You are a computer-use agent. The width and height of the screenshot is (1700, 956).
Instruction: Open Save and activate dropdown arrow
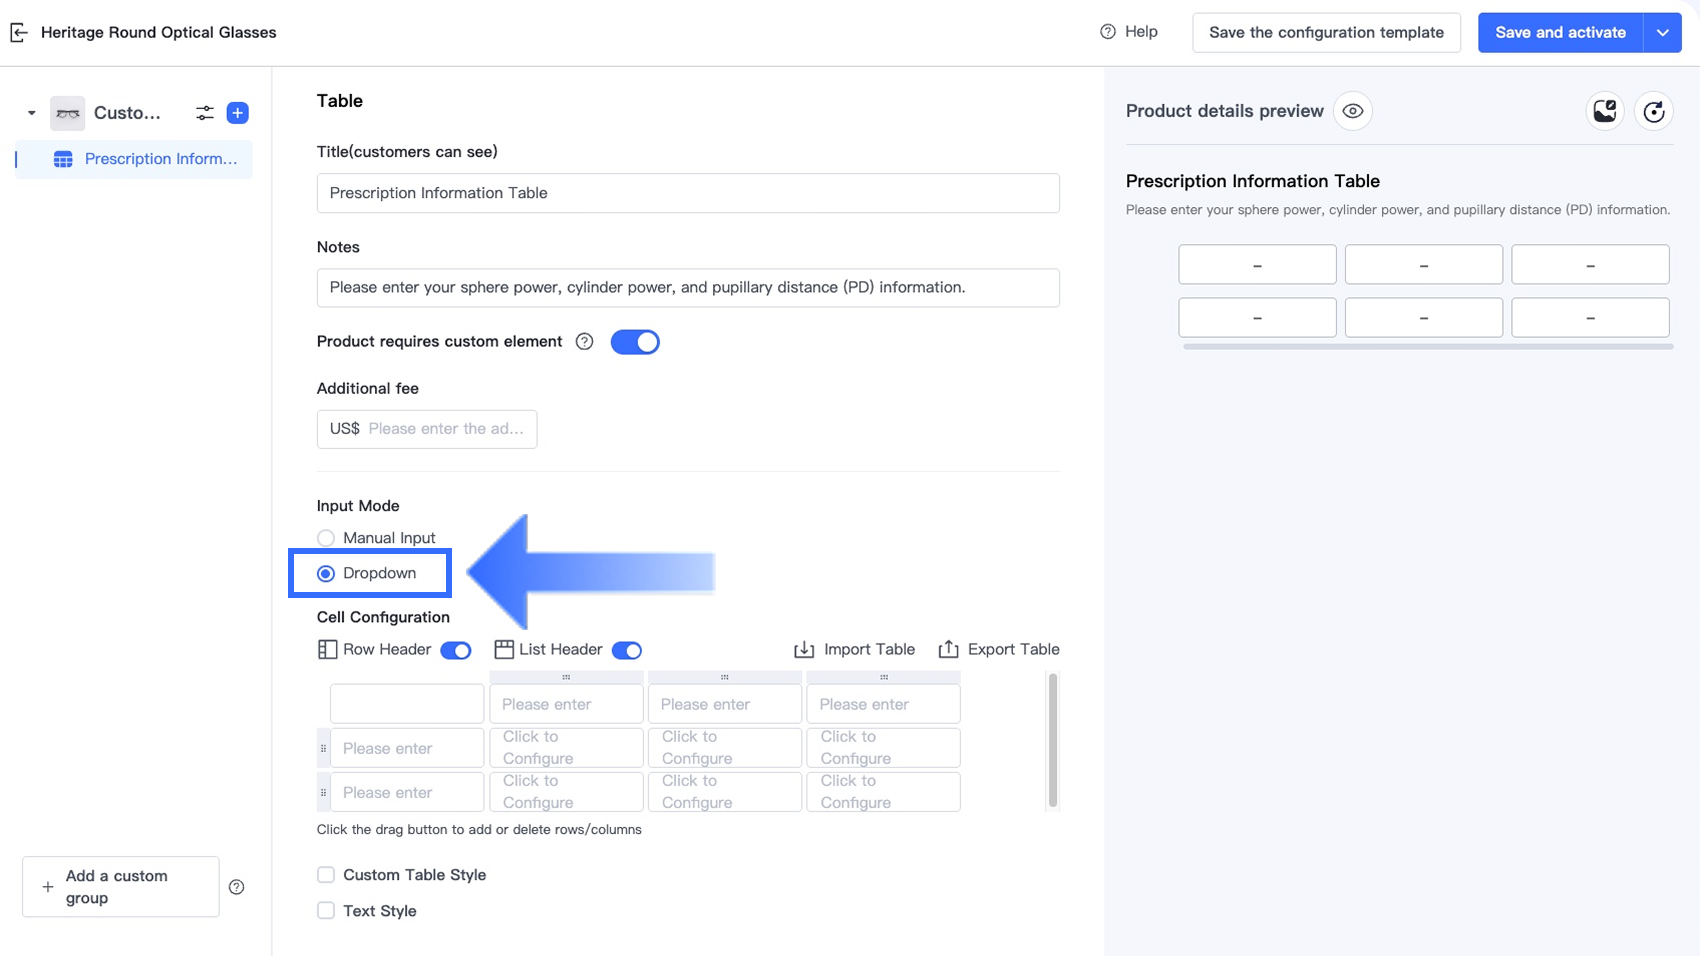(x=1662, y=33)
